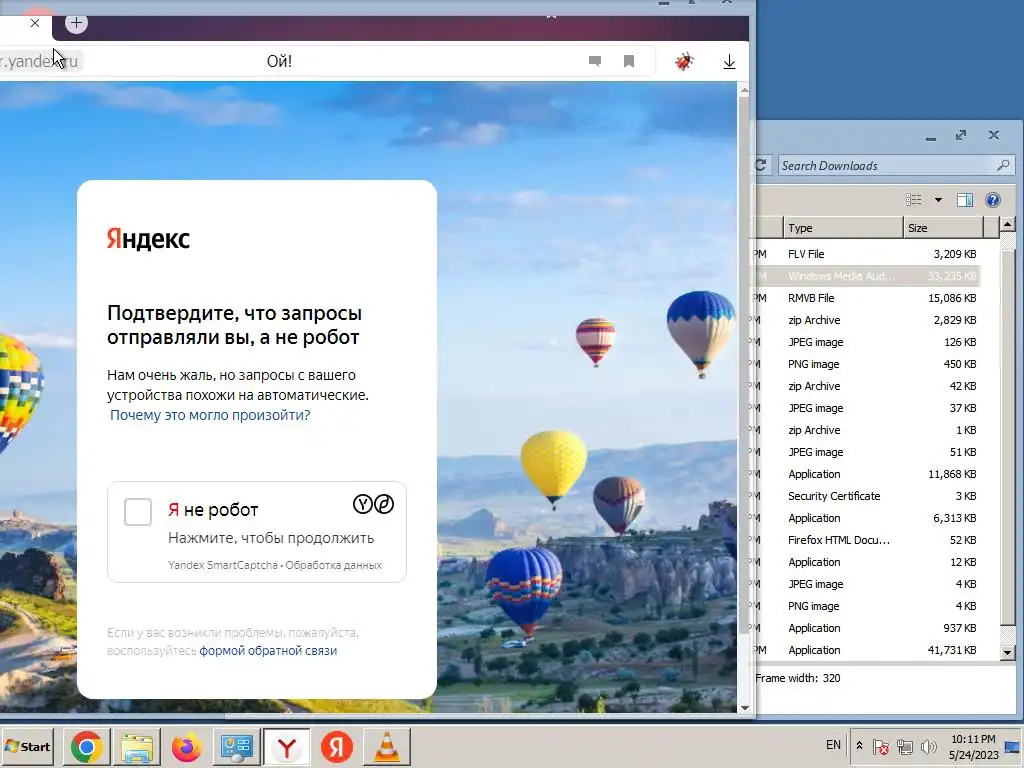Select the Application row sized 6,313 KB
1024x768 pixels.
click(x=867, y=518)
